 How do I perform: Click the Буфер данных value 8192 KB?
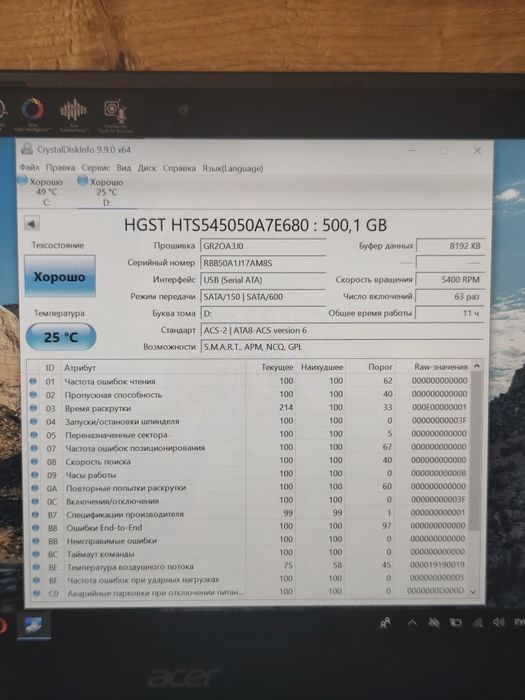(450, 246)
